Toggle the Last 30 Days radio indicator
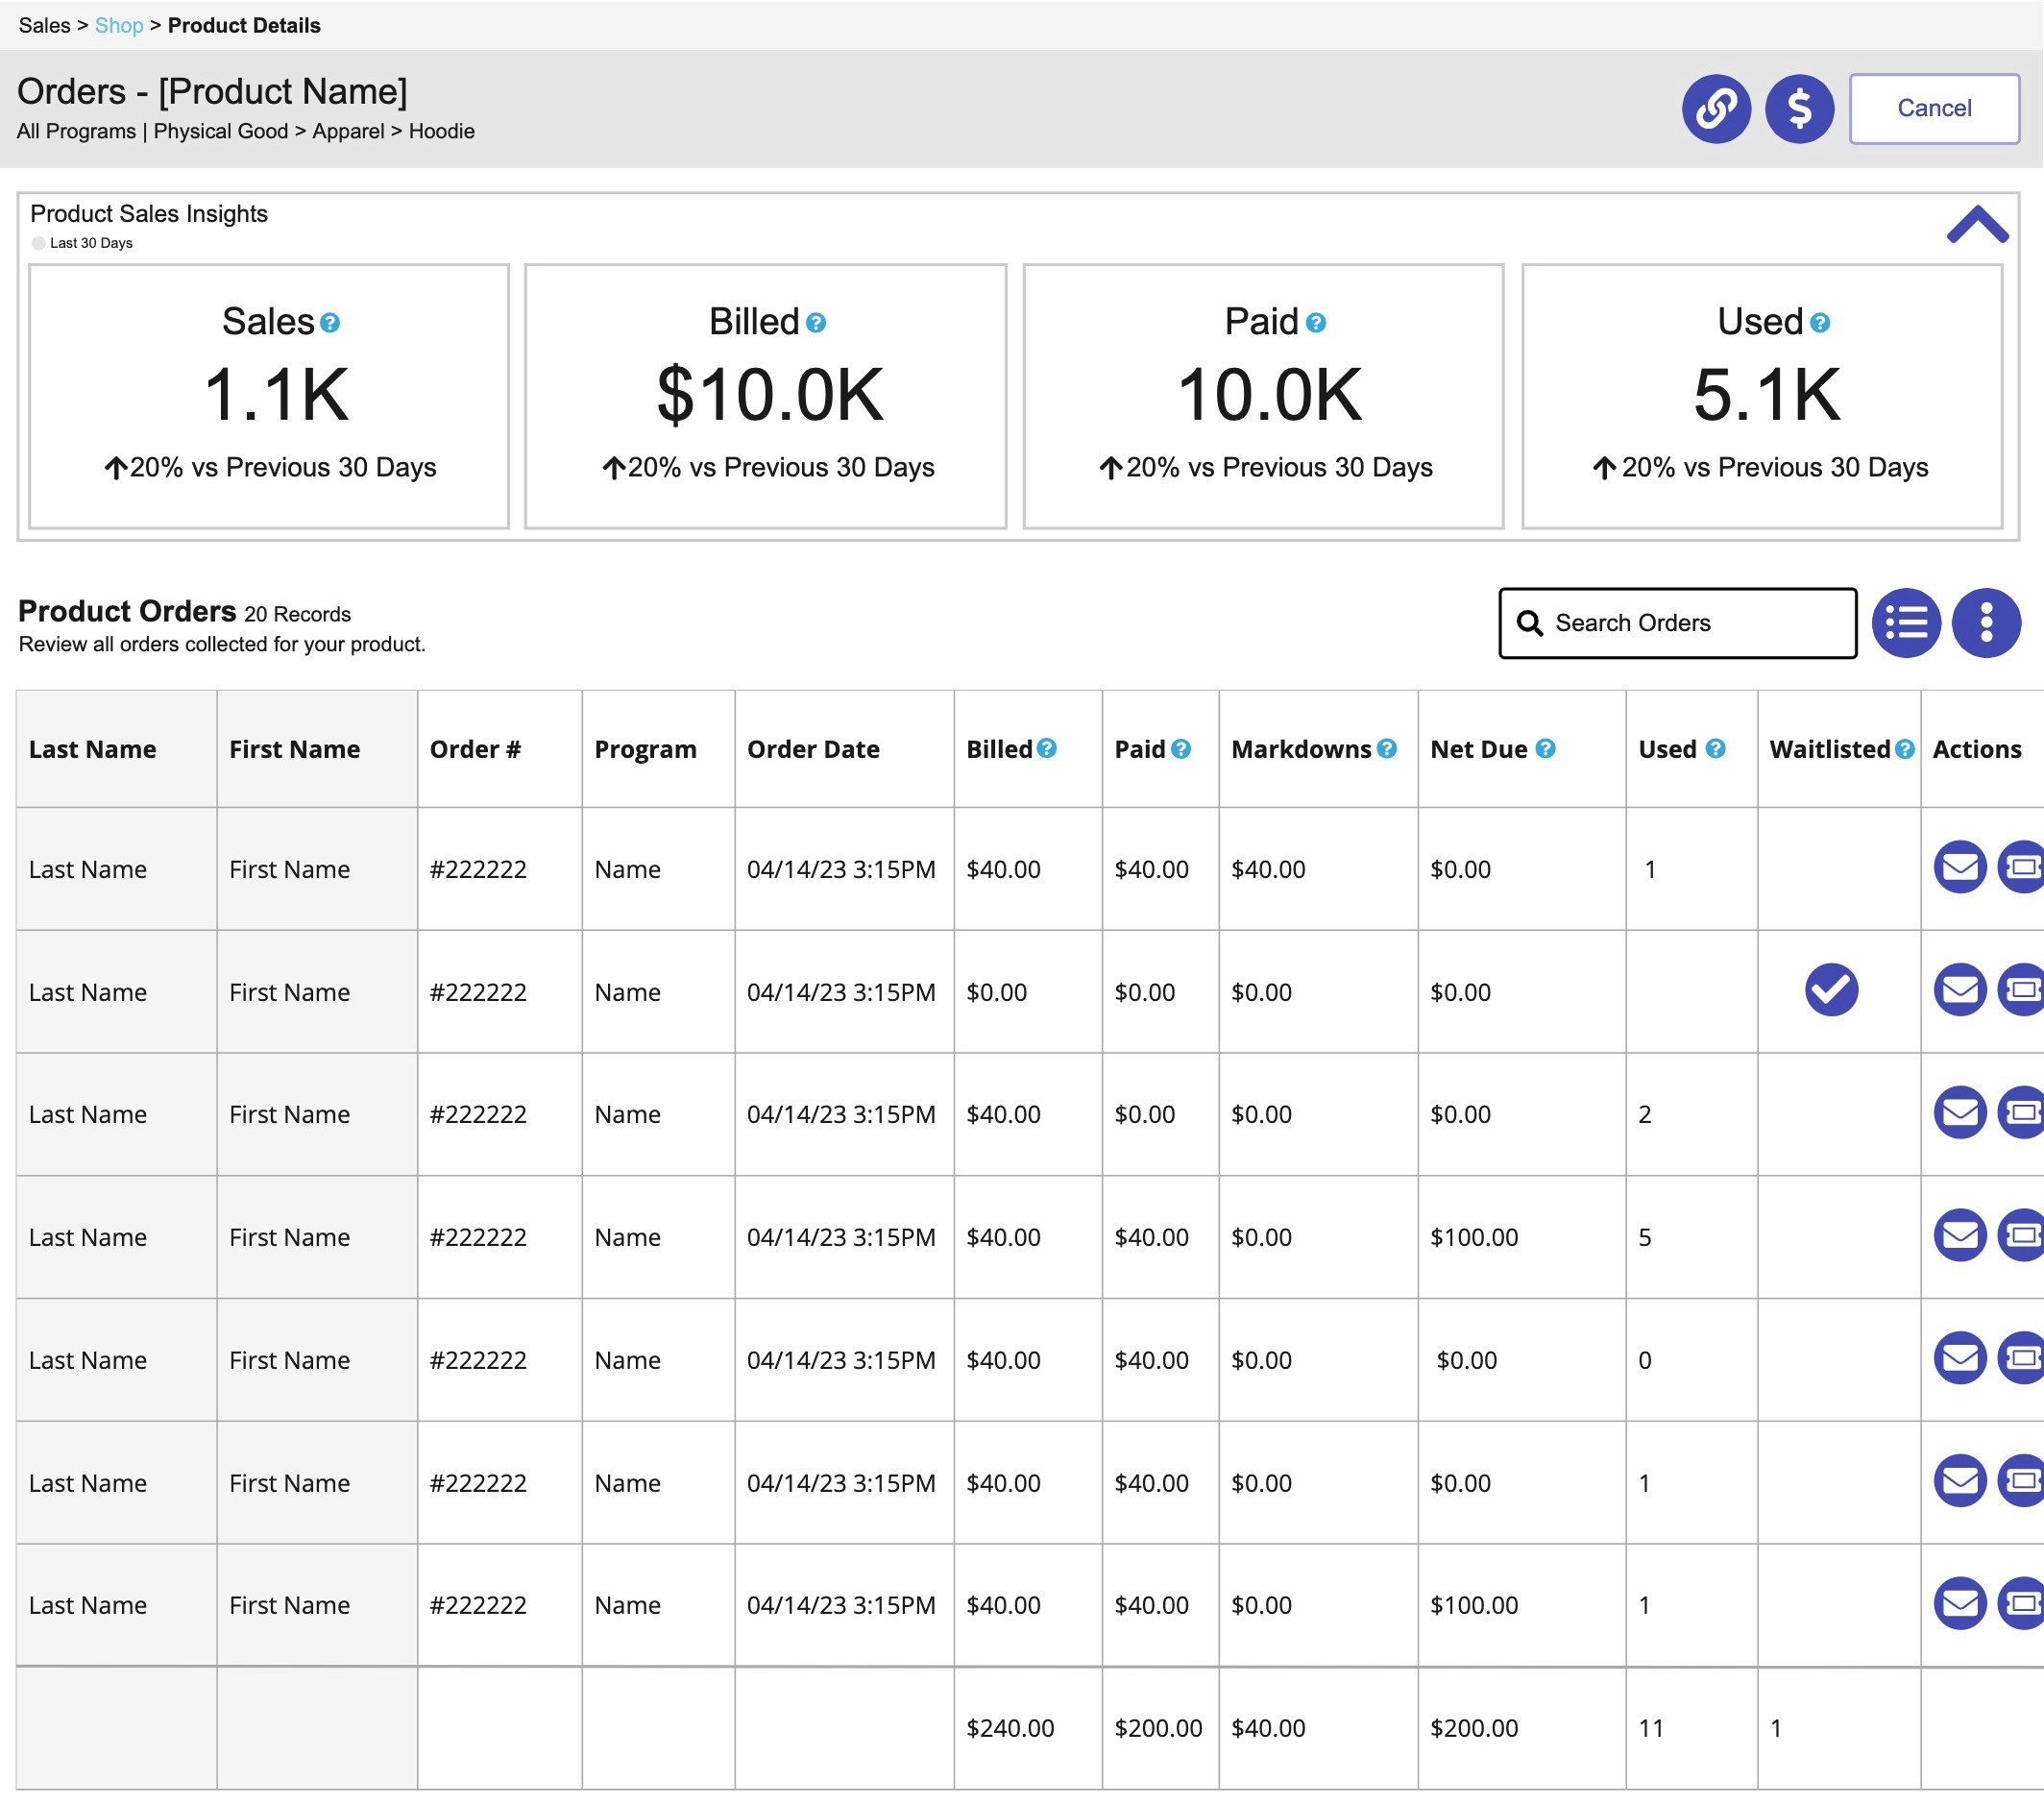Image resolution: width=2044 pixels, height=1805 pixels. (39, 243)
